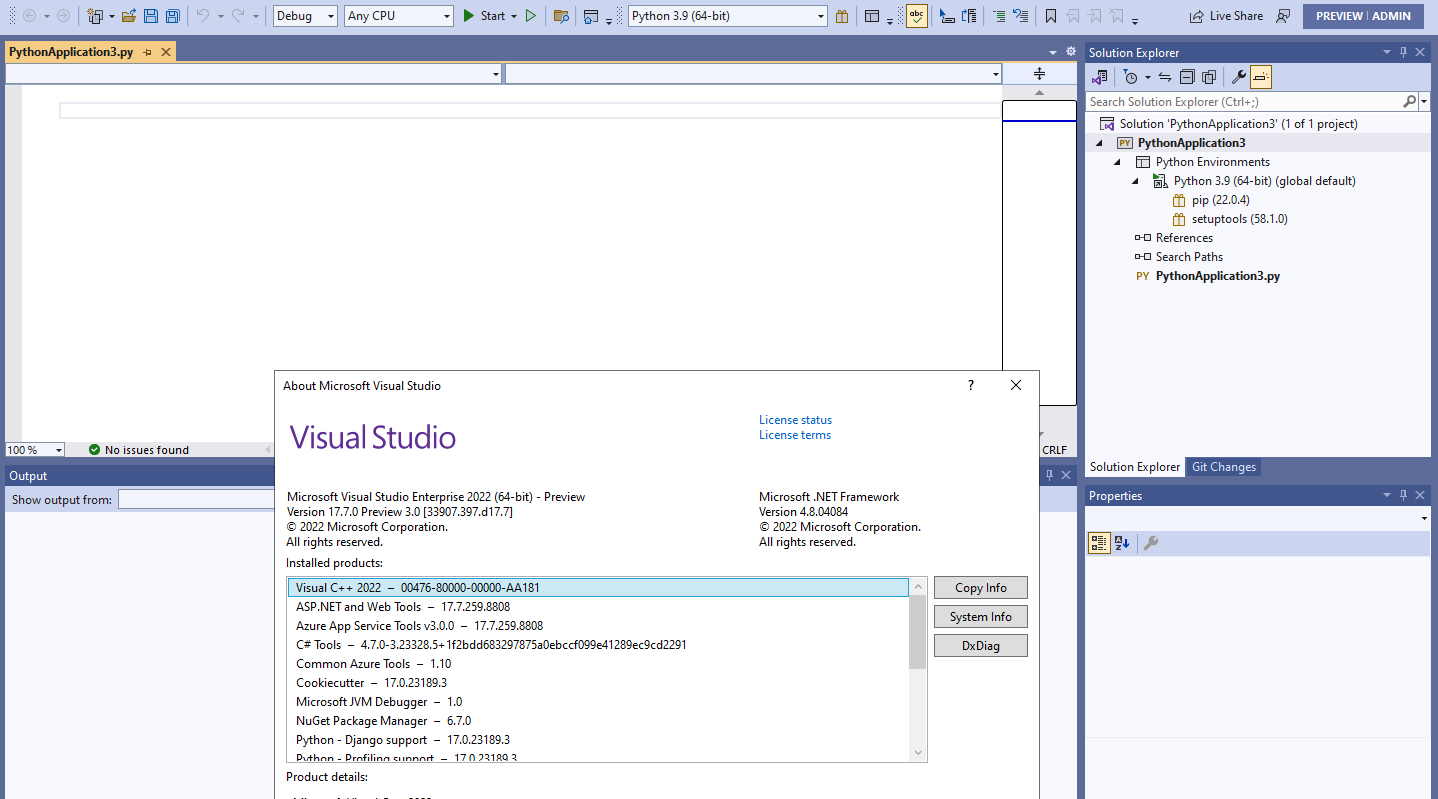Collapse the Python Environments tree node

(1118, 161)
